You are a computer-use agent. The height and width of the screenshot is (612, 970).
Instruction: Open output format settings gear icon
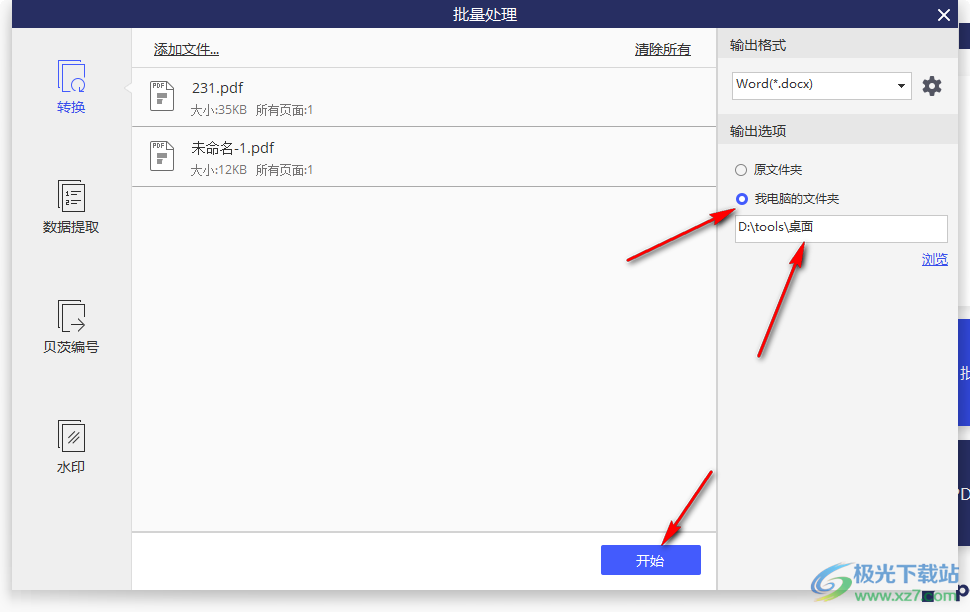(932, 86)
